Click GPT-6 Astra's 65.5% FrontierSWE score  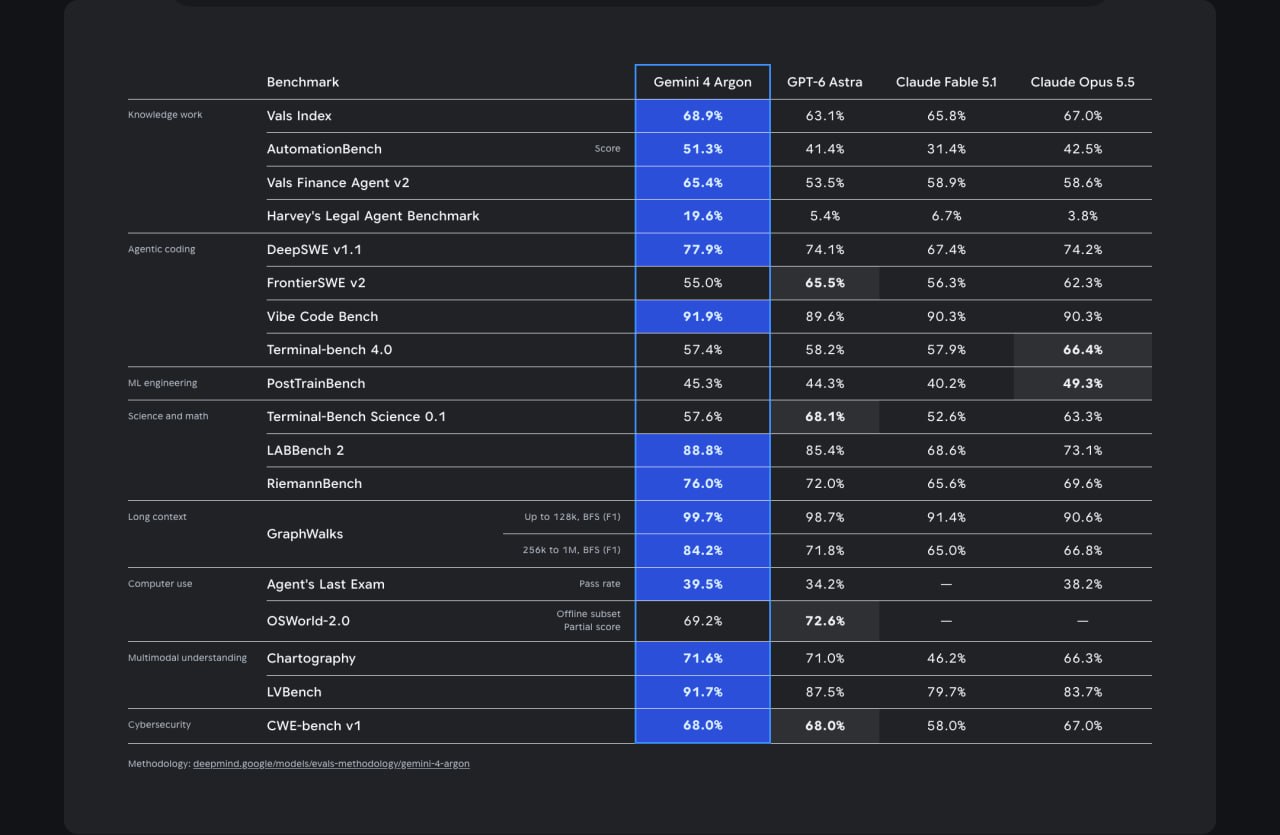pos(825,283)
